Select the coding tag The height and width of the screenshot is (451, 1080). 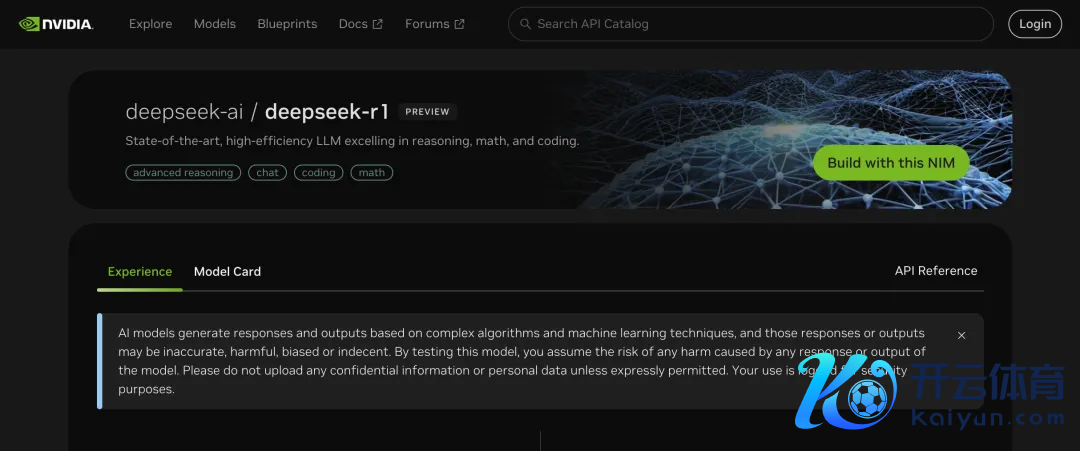(318, 173)
